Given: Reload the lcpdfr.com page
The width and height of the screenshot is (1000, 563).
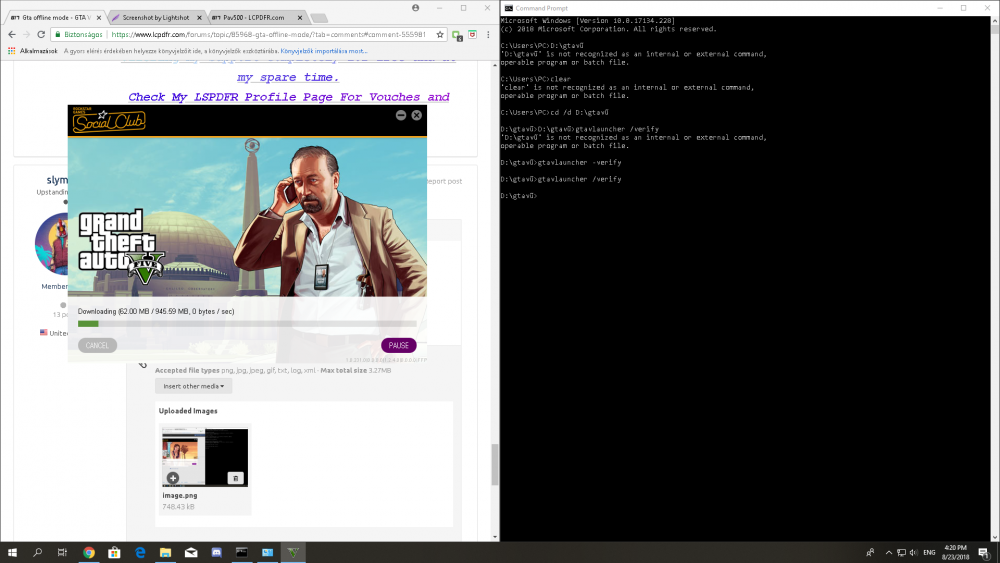Looking at the screenshot, I should [41, 34].
